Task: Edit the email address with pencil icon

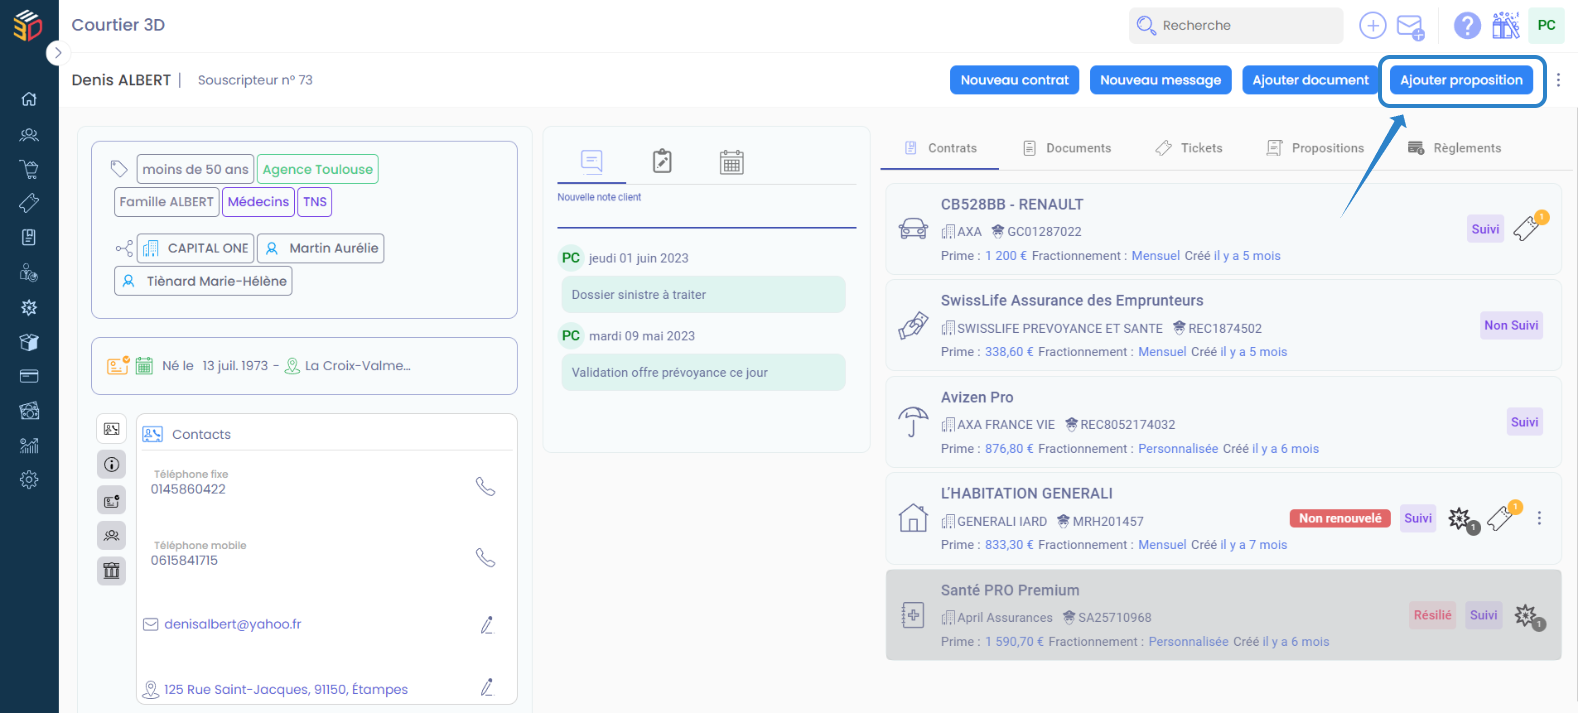Action: point(487,625)
